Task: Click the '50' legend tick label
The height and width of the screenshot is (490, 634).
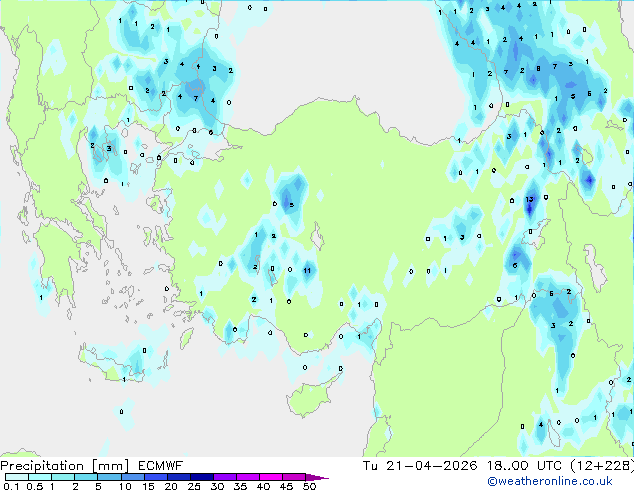Action: 309,486
